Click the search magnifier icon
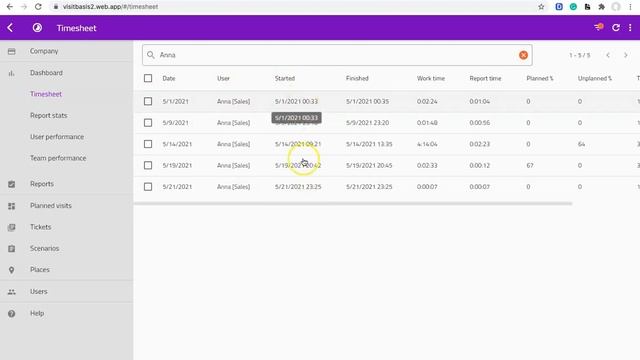 pos(151,55)
